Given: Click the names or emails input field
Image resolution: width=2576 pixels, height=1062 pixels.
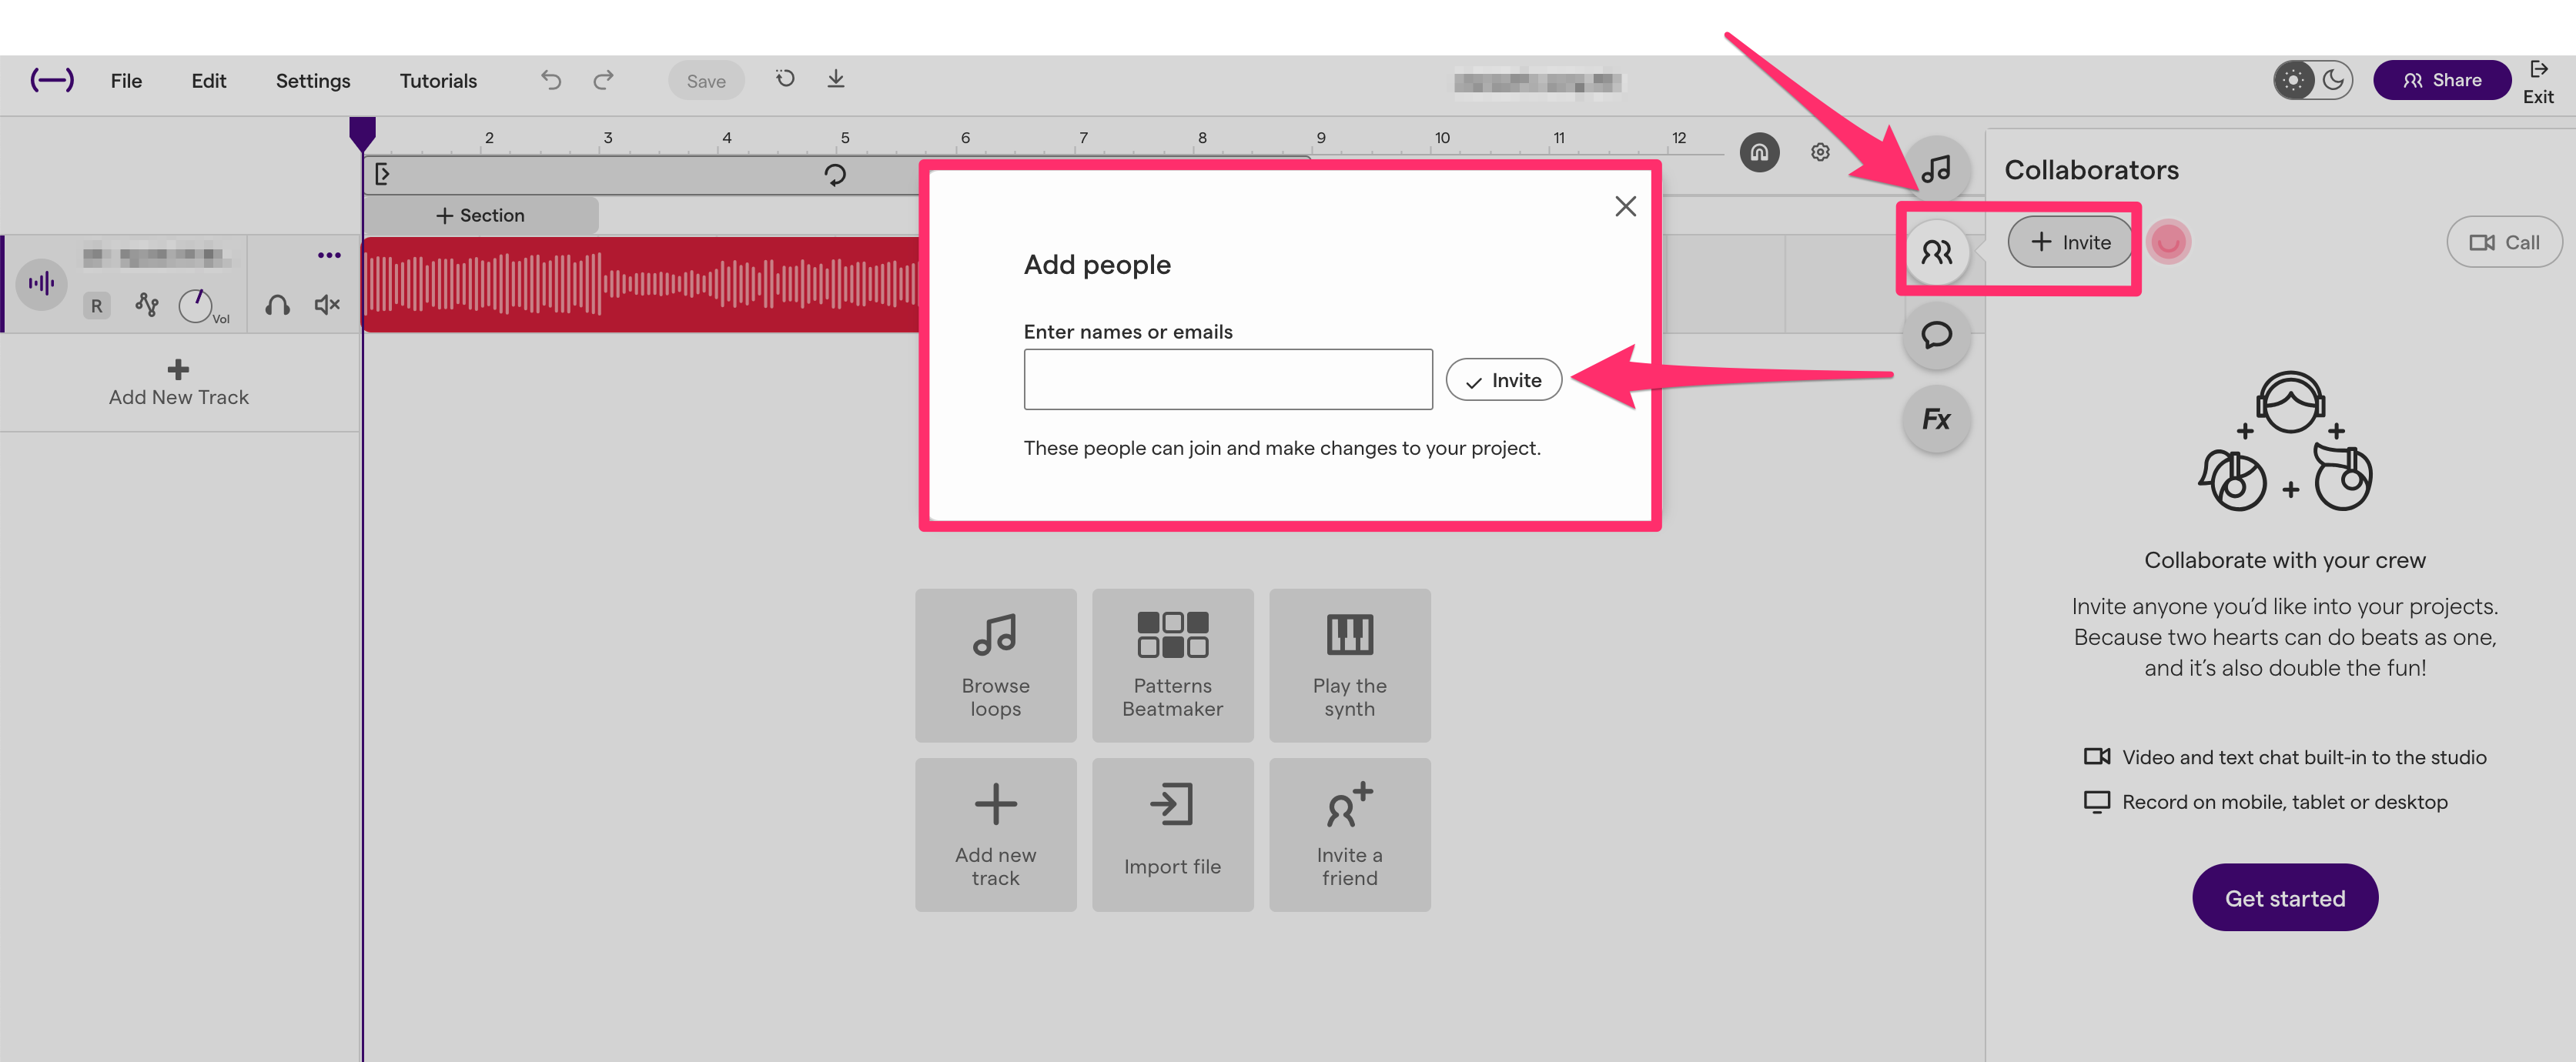Looking at the screenshot, I should 1228,379.
